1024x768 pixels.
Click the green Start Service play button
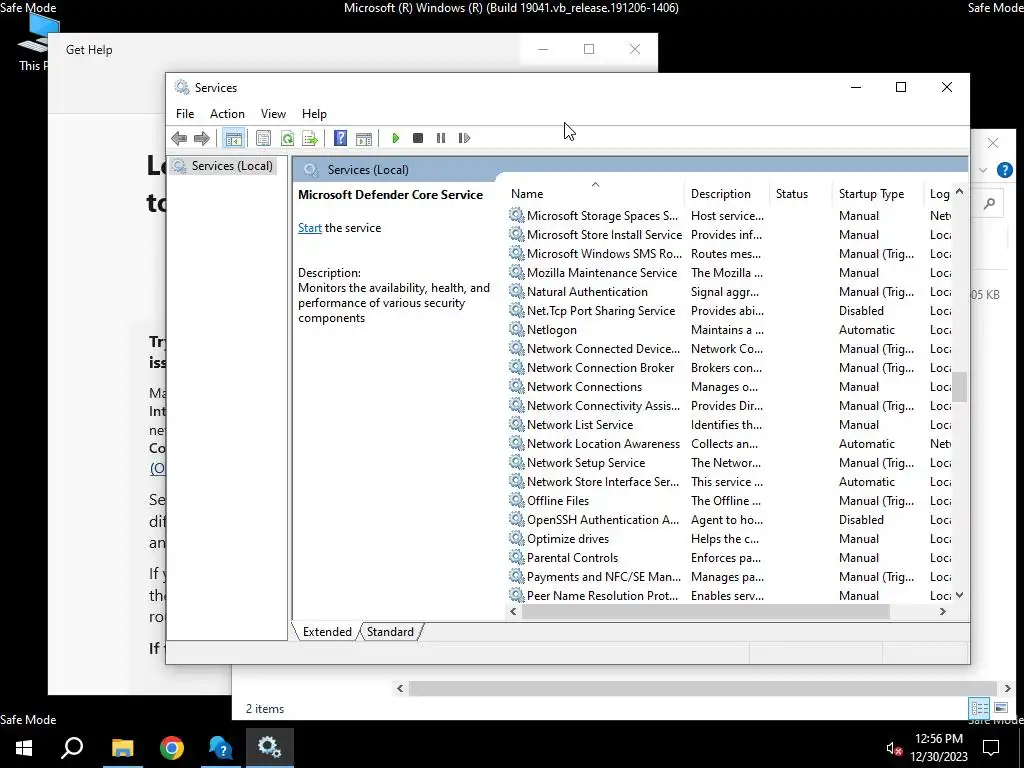point(395,138)
